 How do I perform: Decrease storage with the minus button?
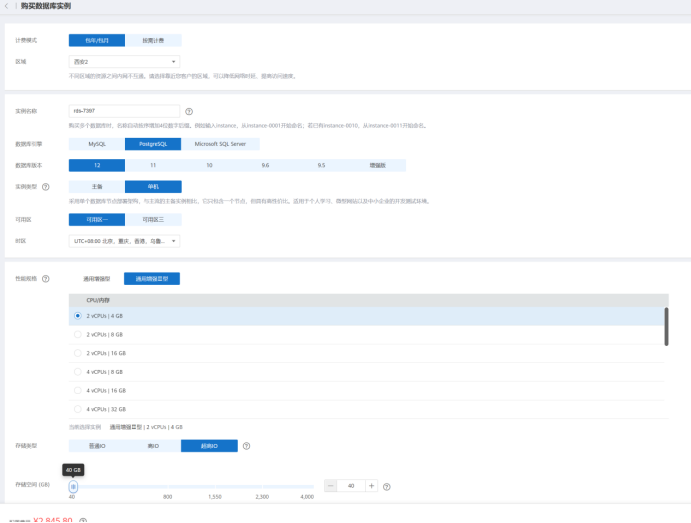coord(331,485)
